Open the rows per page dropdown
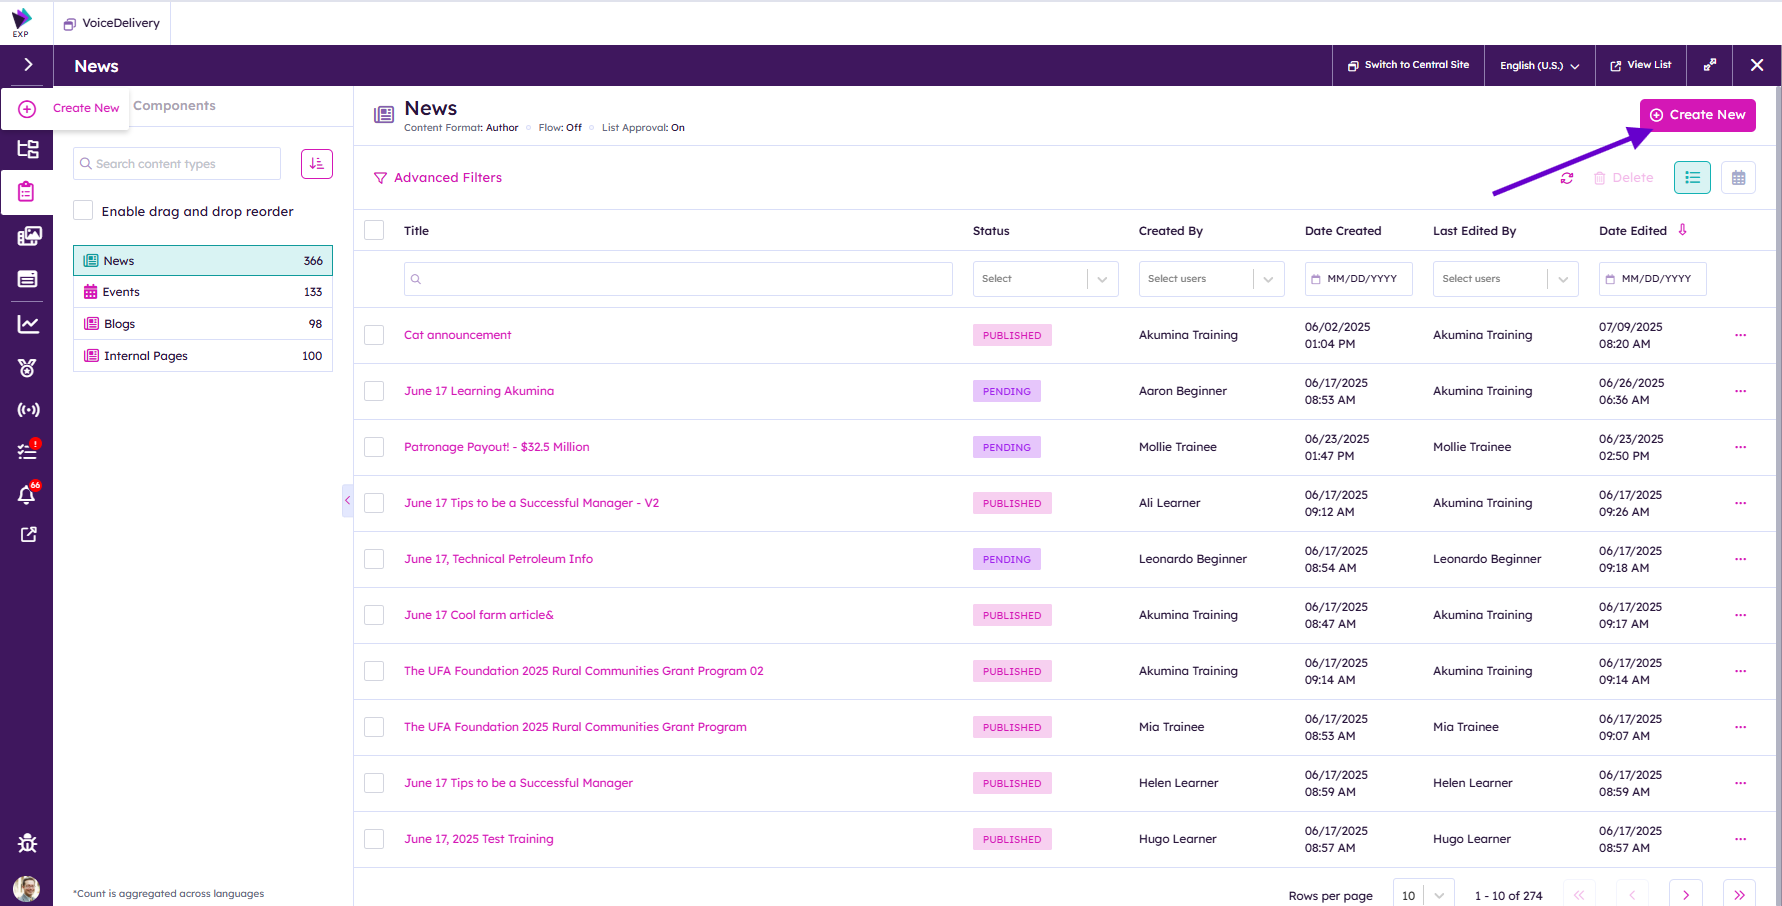1782x906 pixels. (1423, 895)
